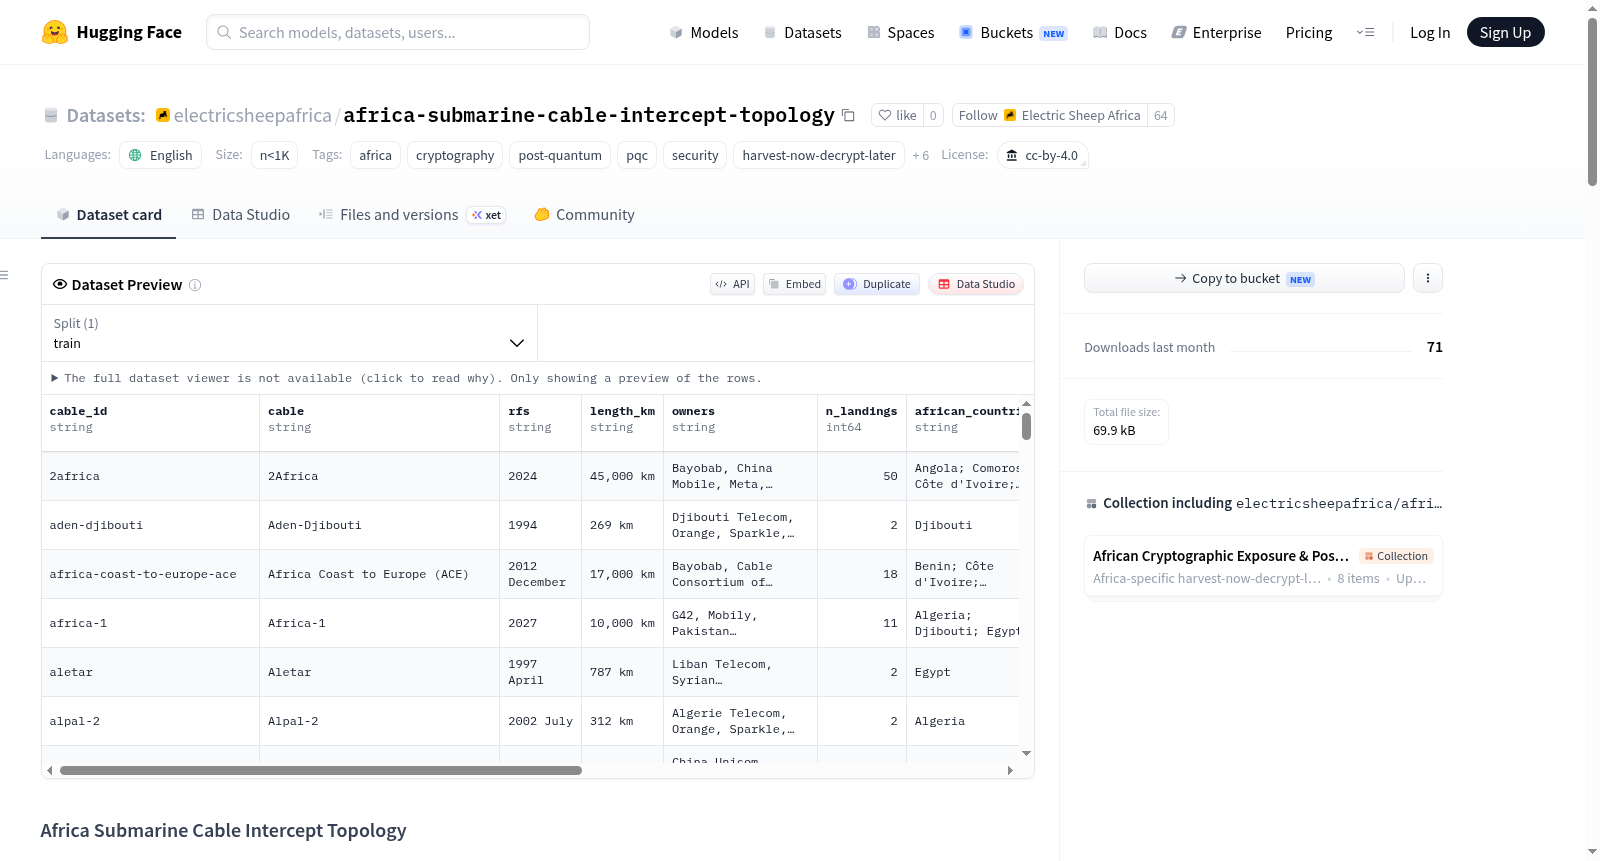Focus the search models, datasets, users field

coord(398,32)
